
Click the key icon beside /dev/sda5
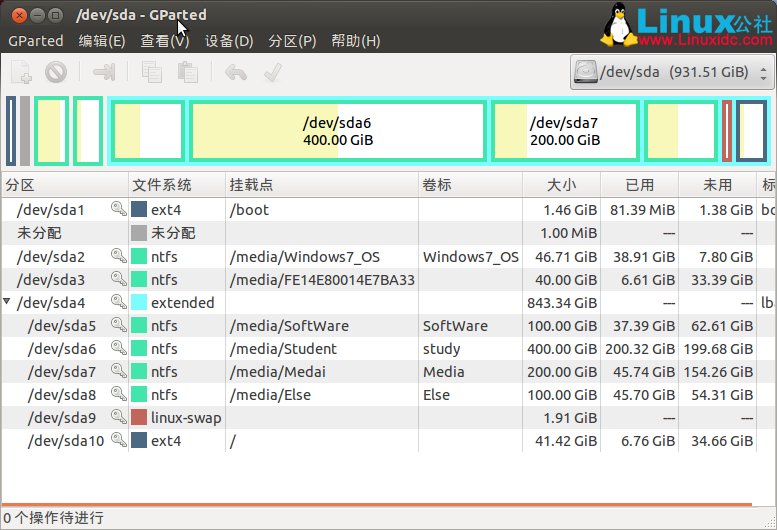click(x=118, y=325)
